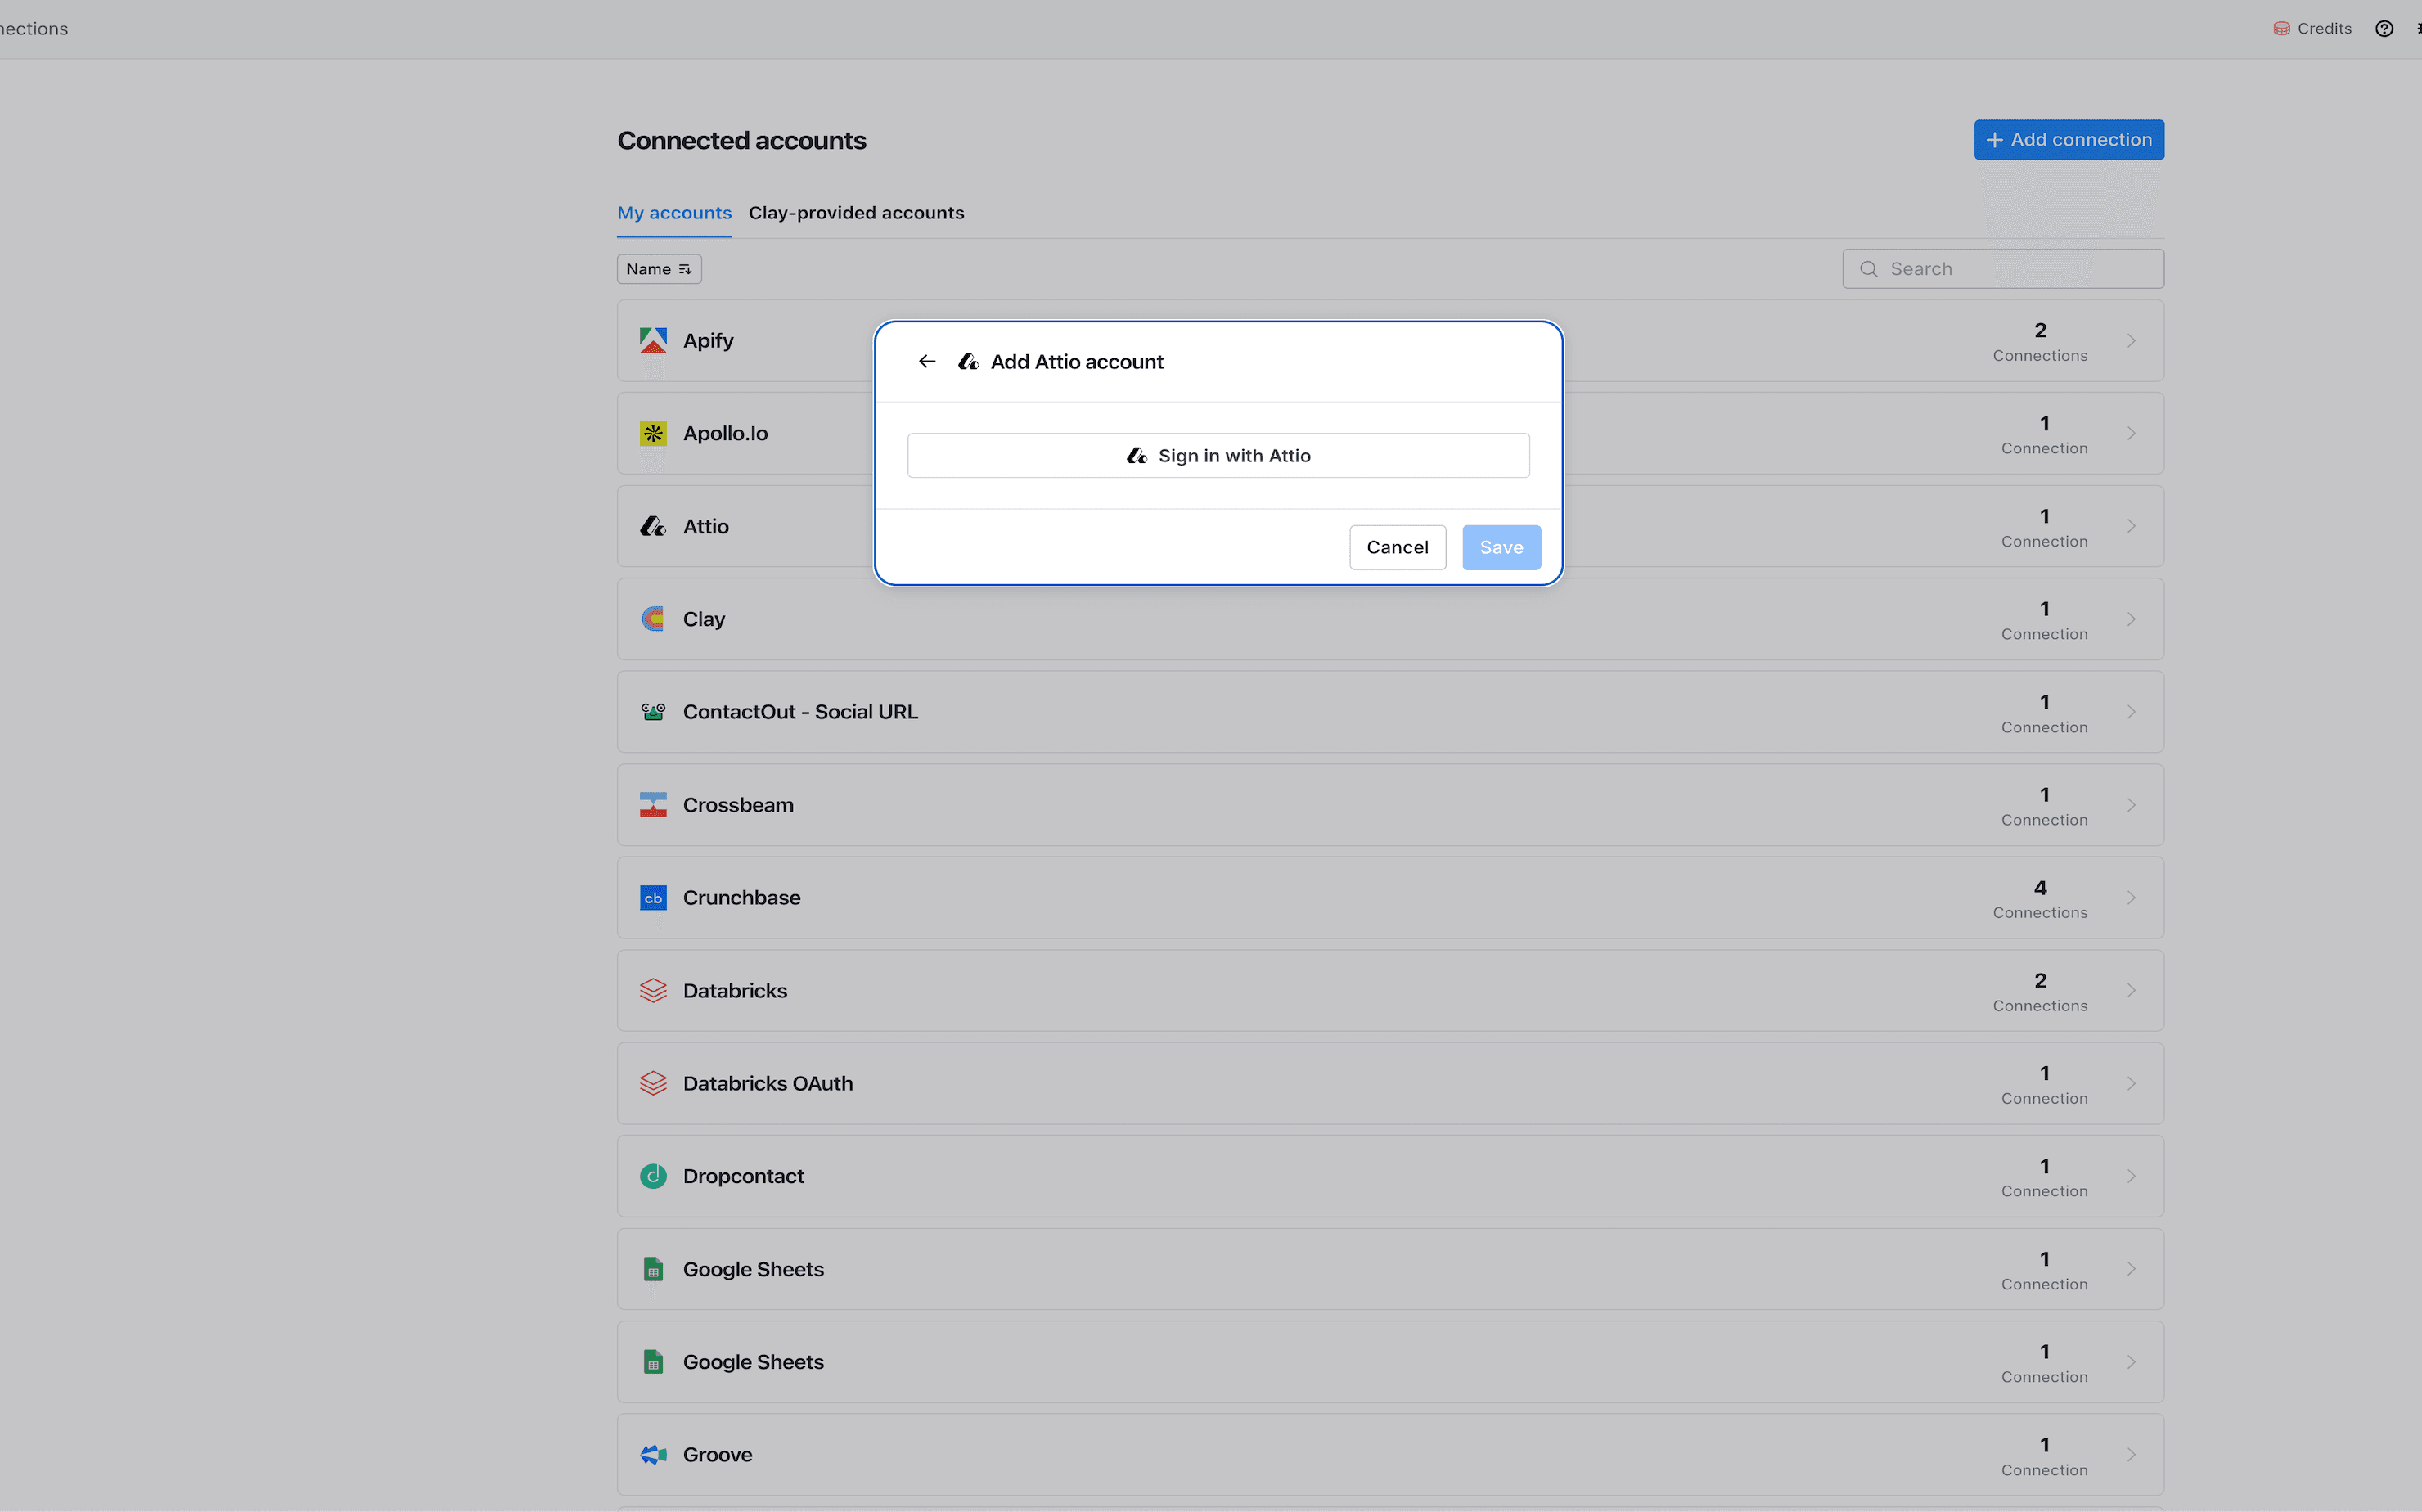Click the Crossbeam logo icon
This screenshot has height=1512, width=2422.
click(x=653, y=805)
